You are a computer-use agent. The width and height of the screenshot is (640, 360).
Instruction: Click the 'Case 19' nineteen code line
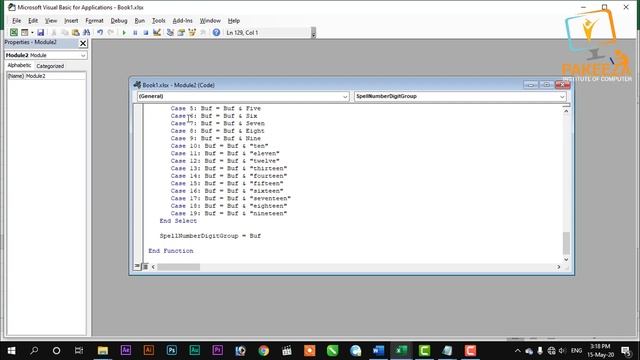229,213
